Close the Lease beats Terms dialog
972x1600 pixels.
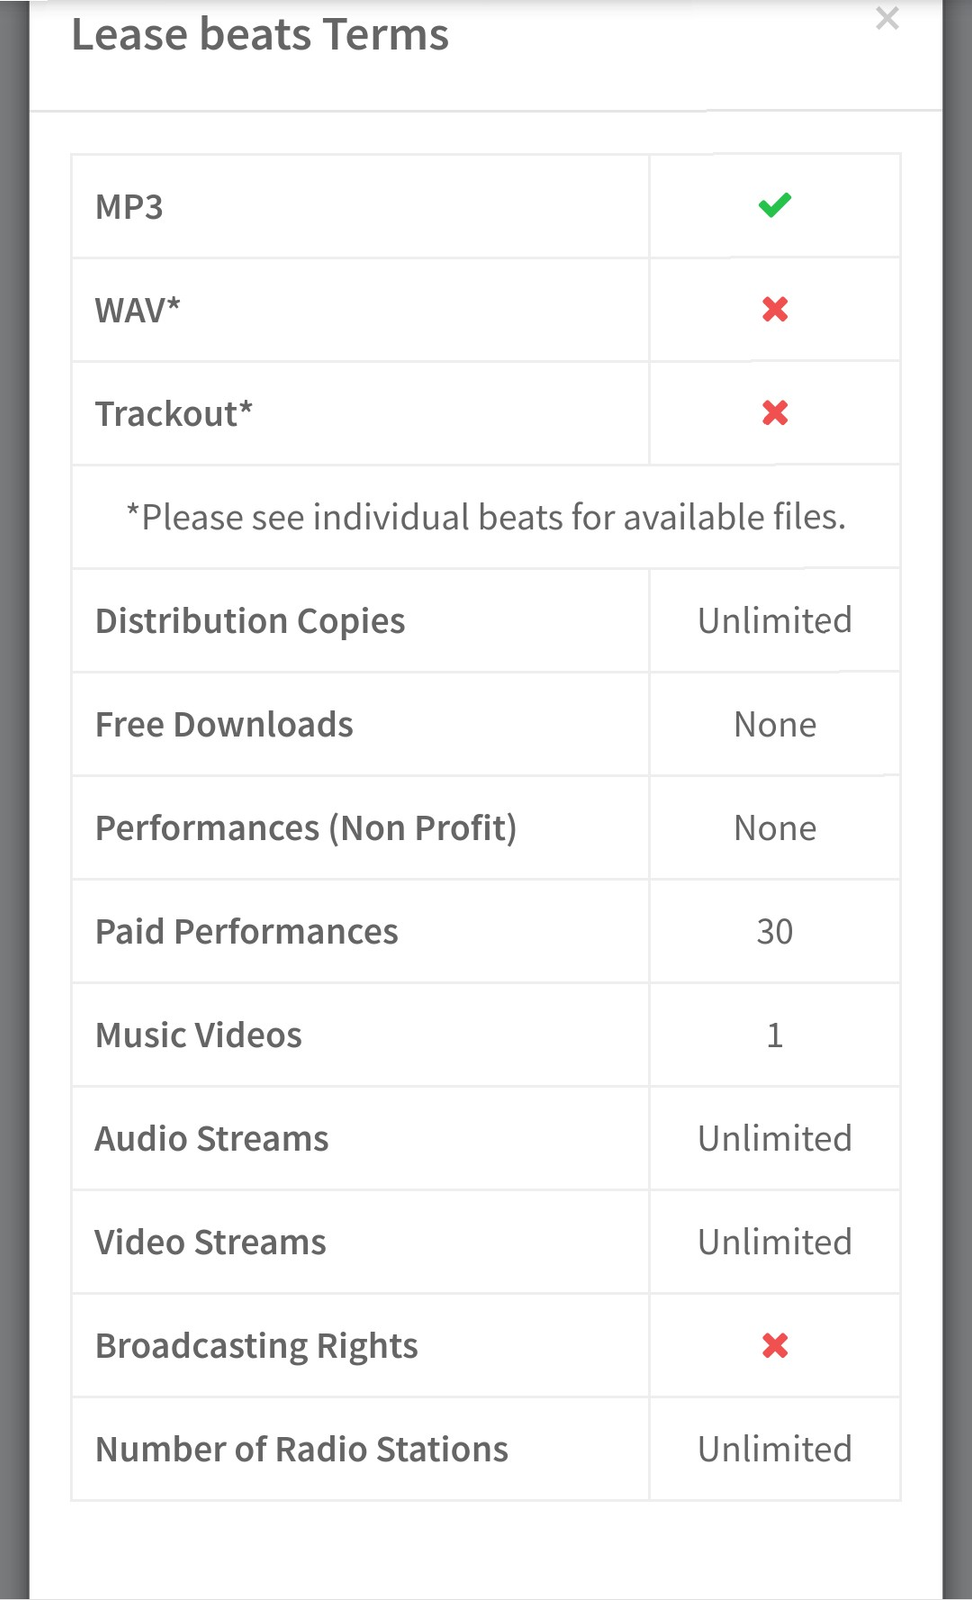[887, 18]
